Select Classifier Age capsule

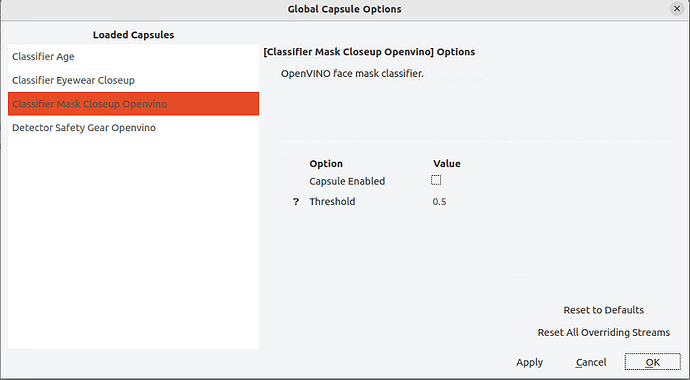pyautogui.click(x=133, y=56)
